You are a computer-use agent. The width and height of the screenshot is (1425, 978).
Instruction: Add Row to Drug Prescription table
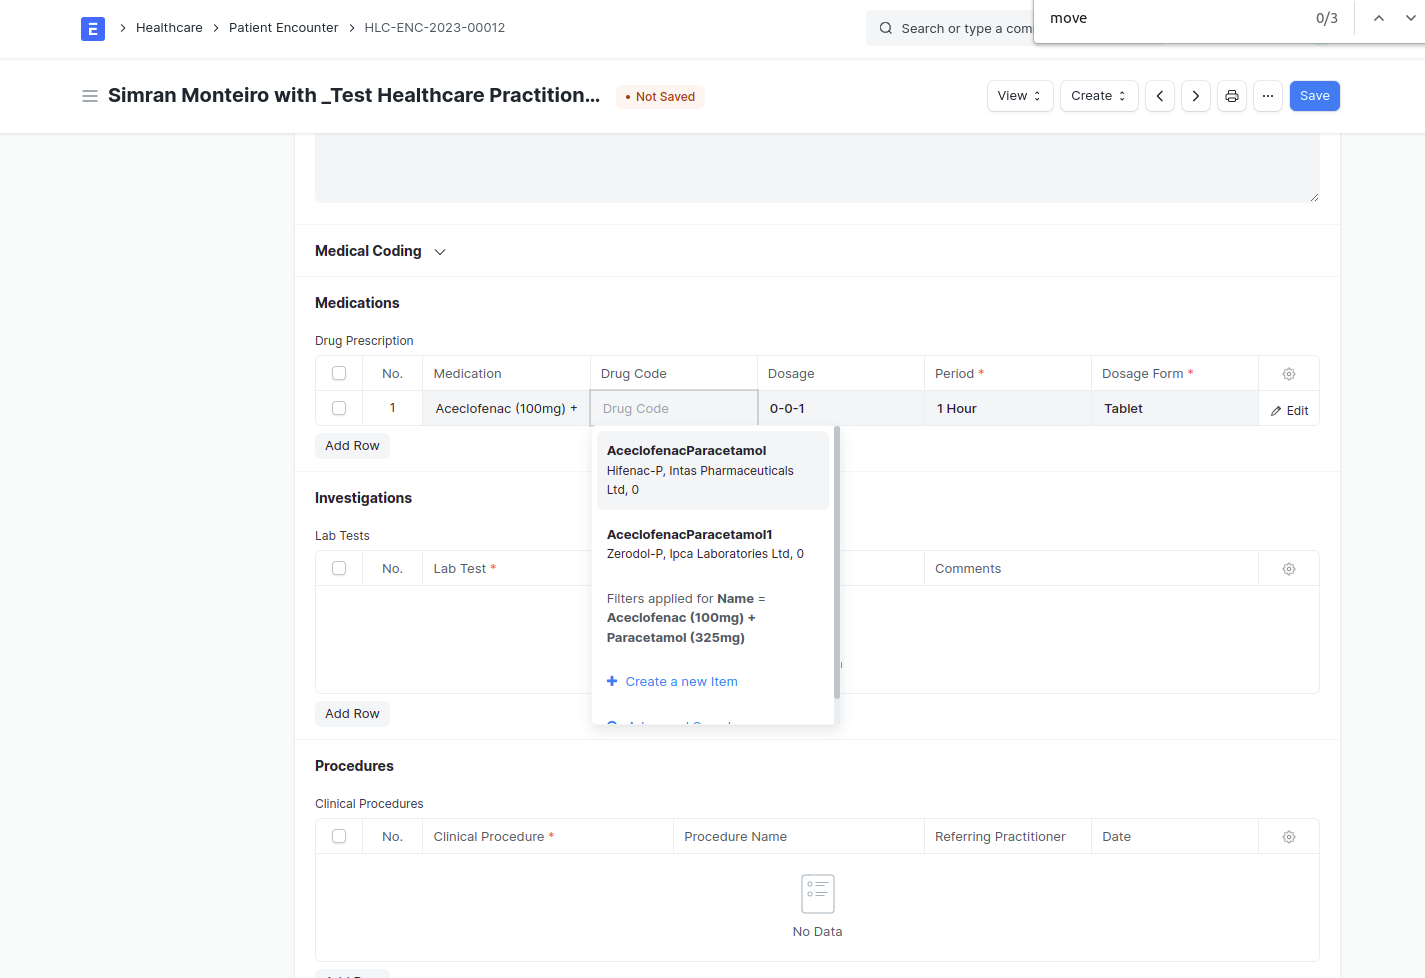pos(352,446)
